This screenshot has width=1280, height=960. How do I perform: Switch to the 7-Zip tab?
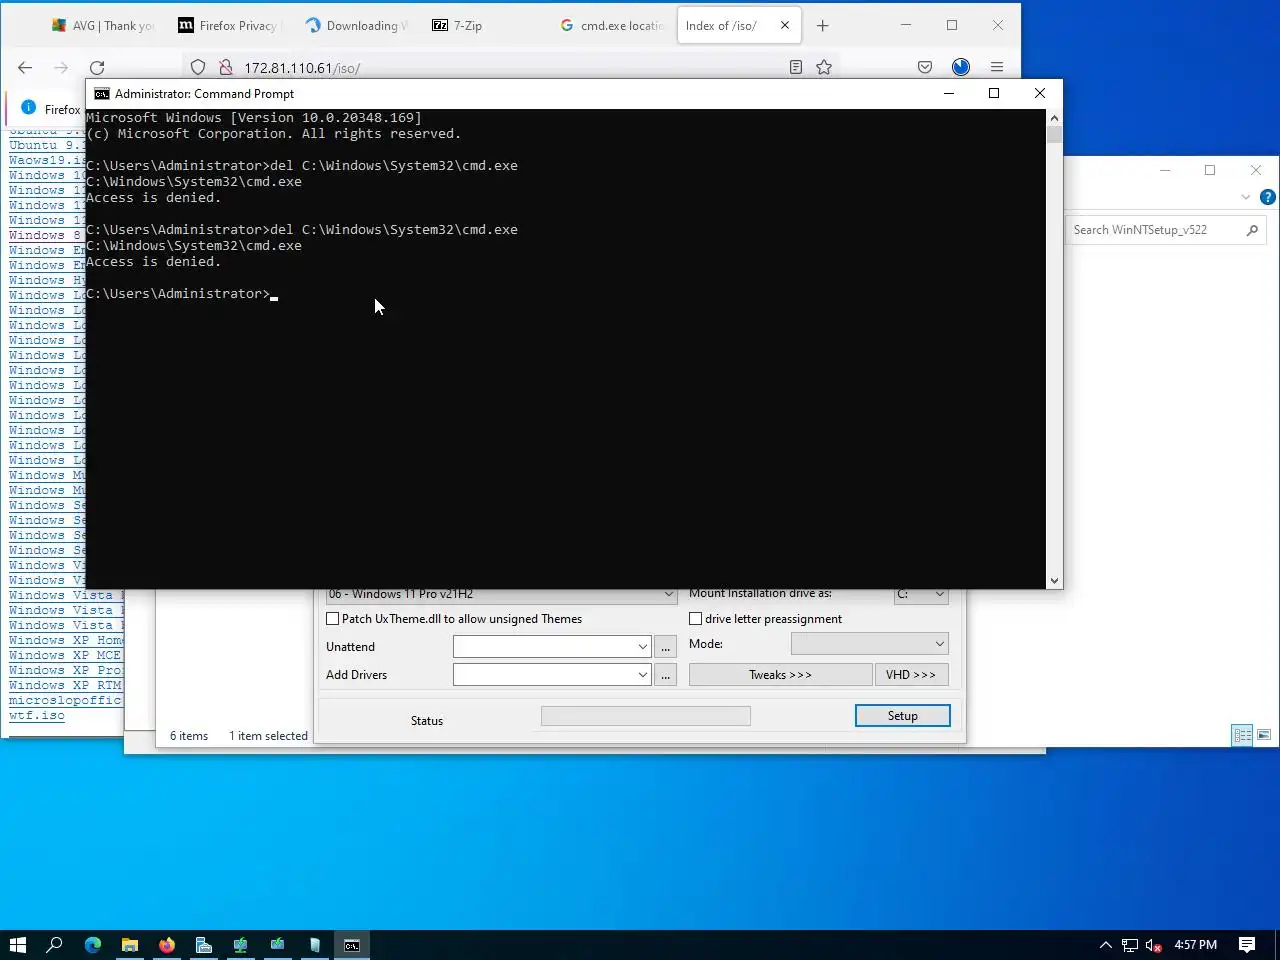[485, 26]
